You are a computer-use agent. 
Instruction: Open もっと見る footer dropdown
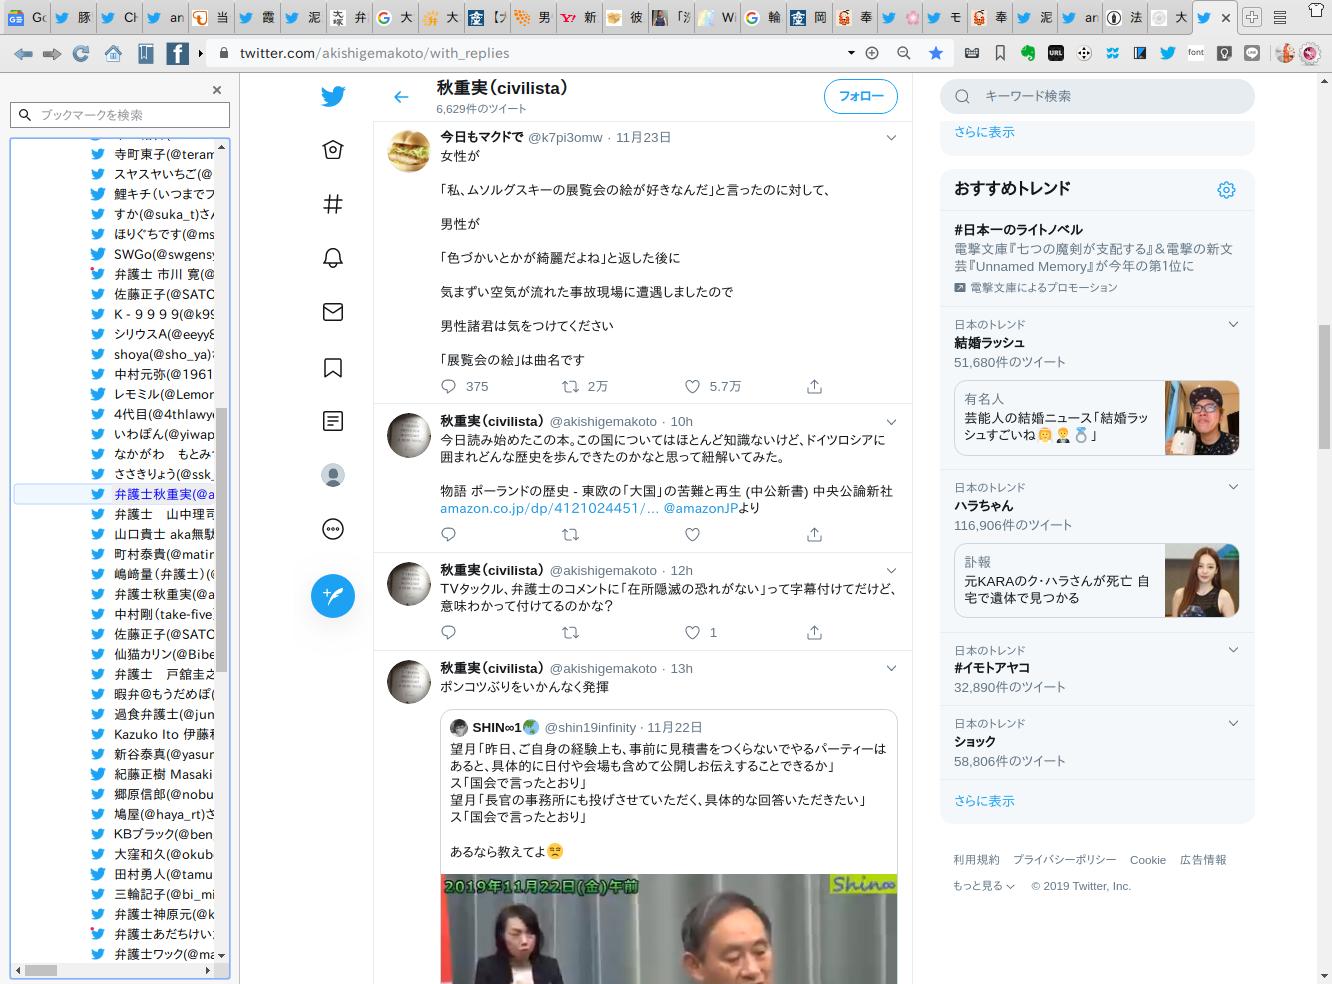[984, 886]
